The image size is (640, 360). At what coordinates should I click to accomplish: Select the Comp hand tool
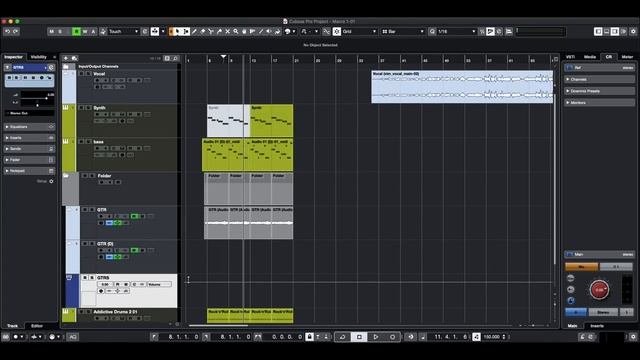(x=244, y=31)
